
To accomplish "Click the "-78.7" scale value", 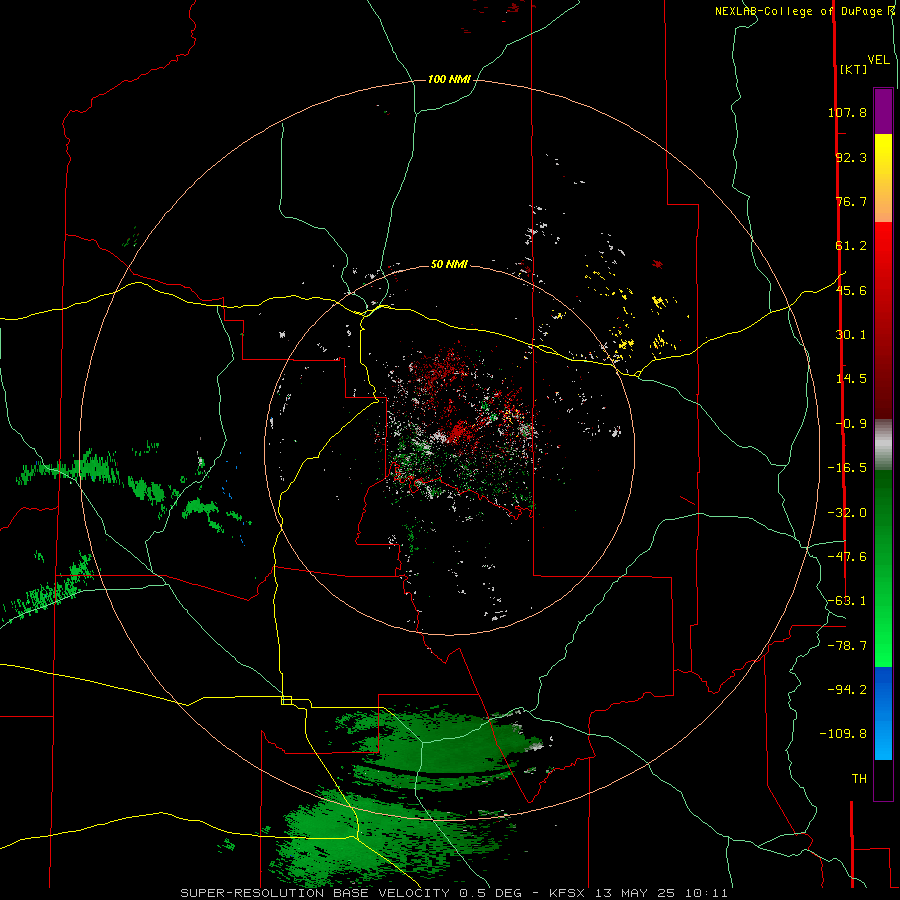I will [847, 646].
